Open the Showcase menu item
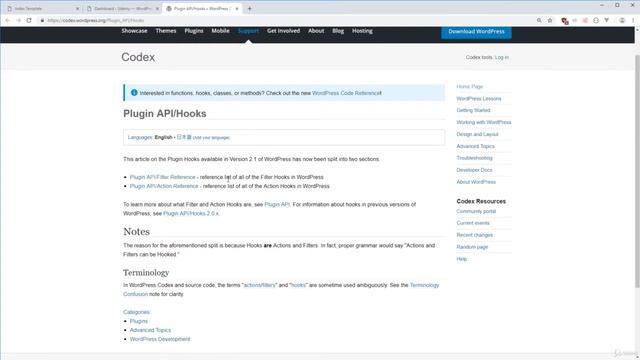Viewport: 640px width, 360px height. [x=134, y=31]
